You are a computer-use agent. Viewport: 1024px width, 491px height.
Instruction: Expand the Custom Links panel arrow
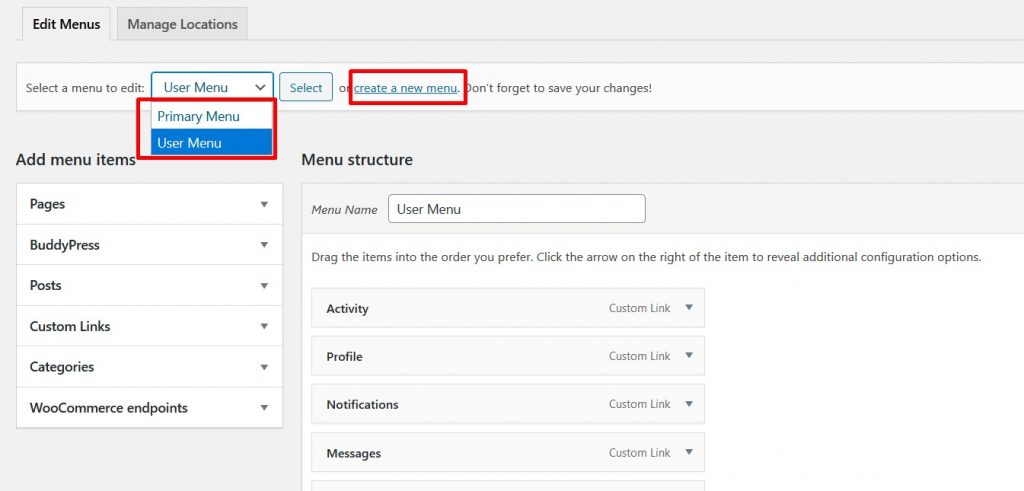(264, 326)
